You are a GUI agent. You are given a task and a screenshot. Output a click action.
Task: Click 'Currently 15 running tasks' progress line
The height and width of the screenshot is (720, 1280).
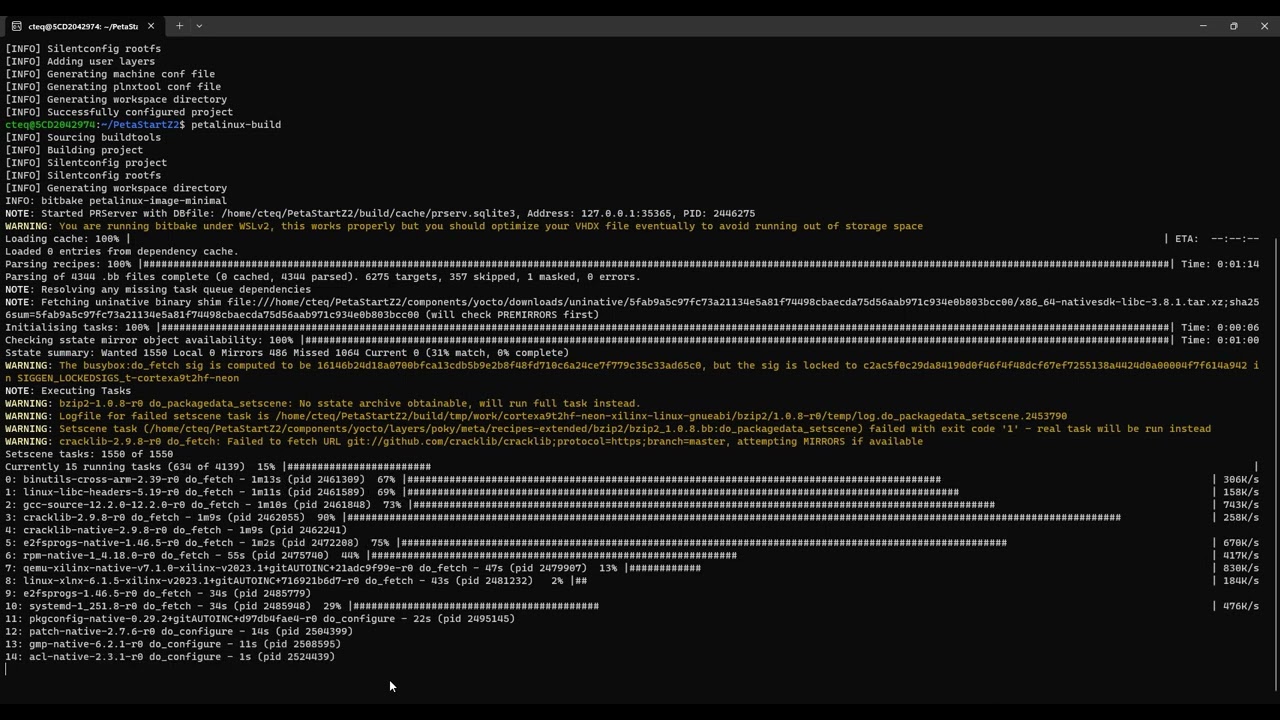632,467
